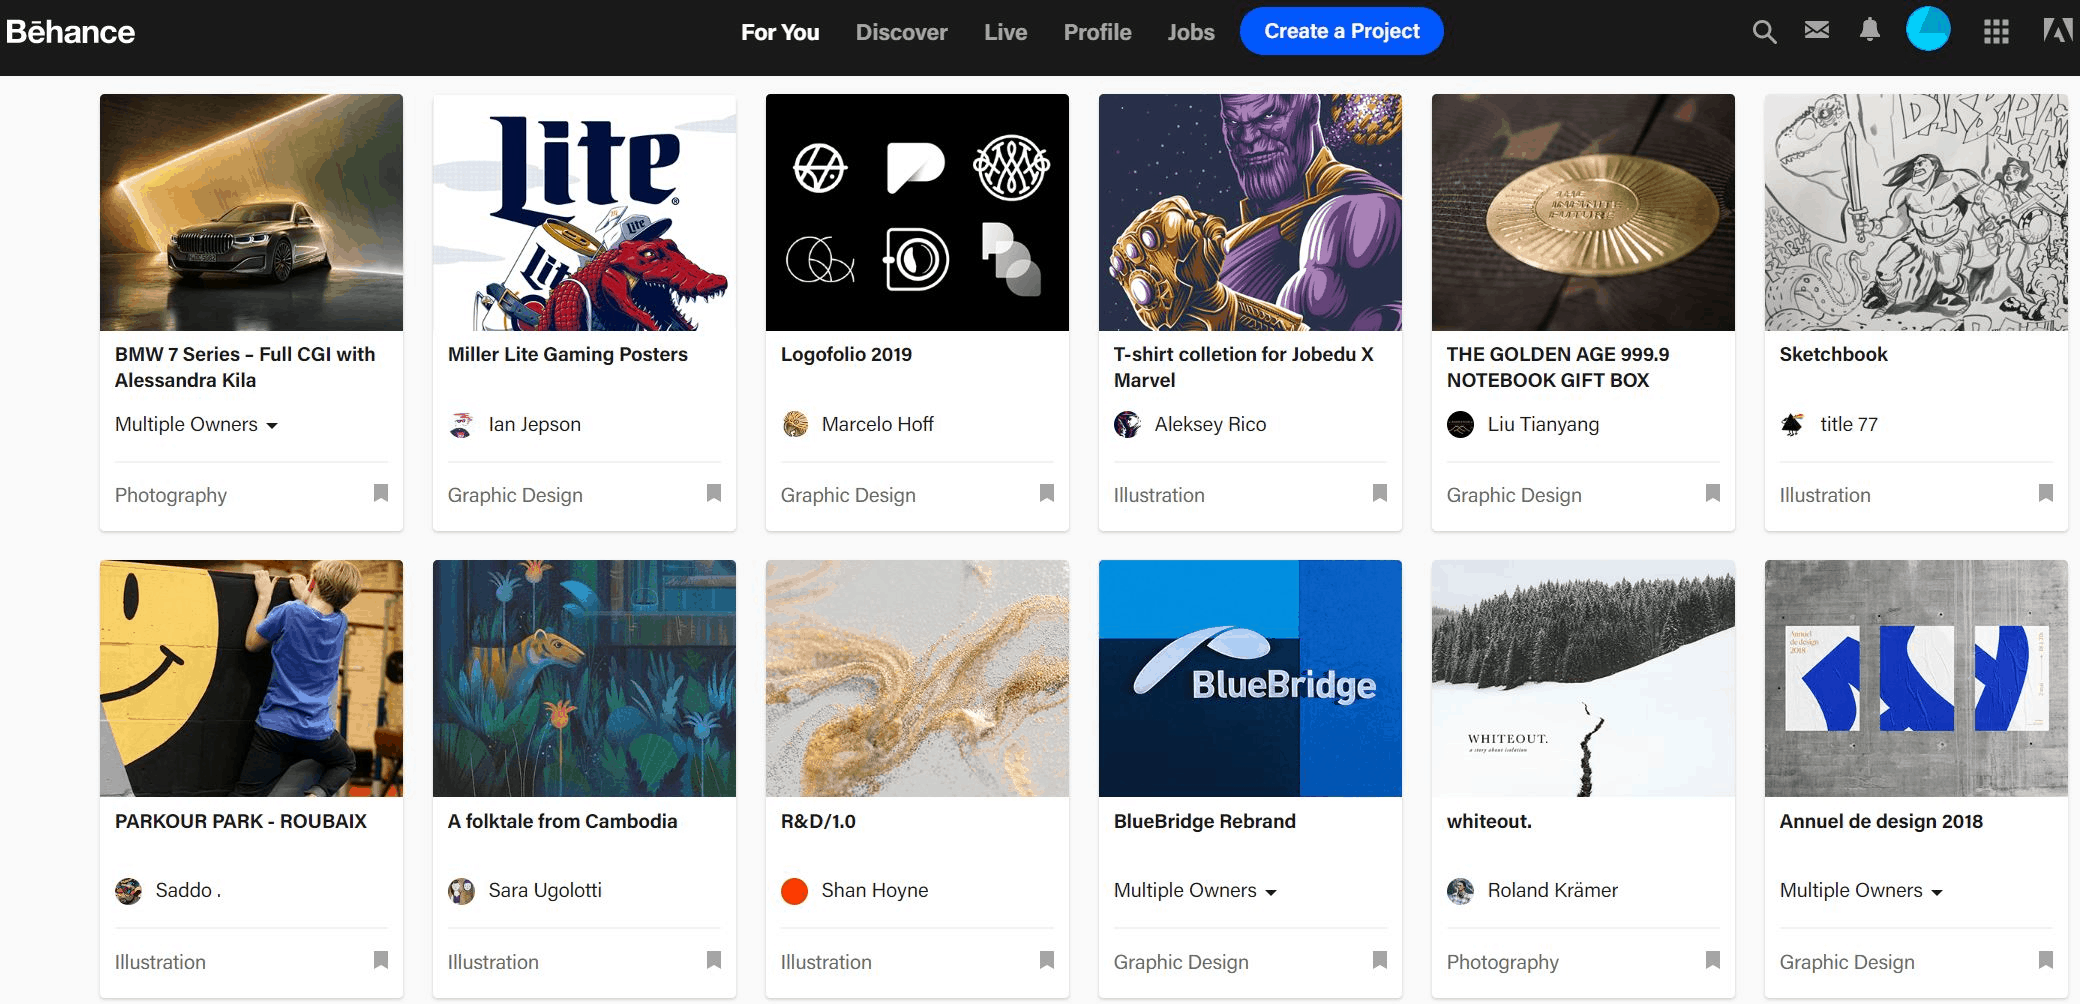Go to the Discover tab
The image size is (2080, 1004).
tap(901, 32)
